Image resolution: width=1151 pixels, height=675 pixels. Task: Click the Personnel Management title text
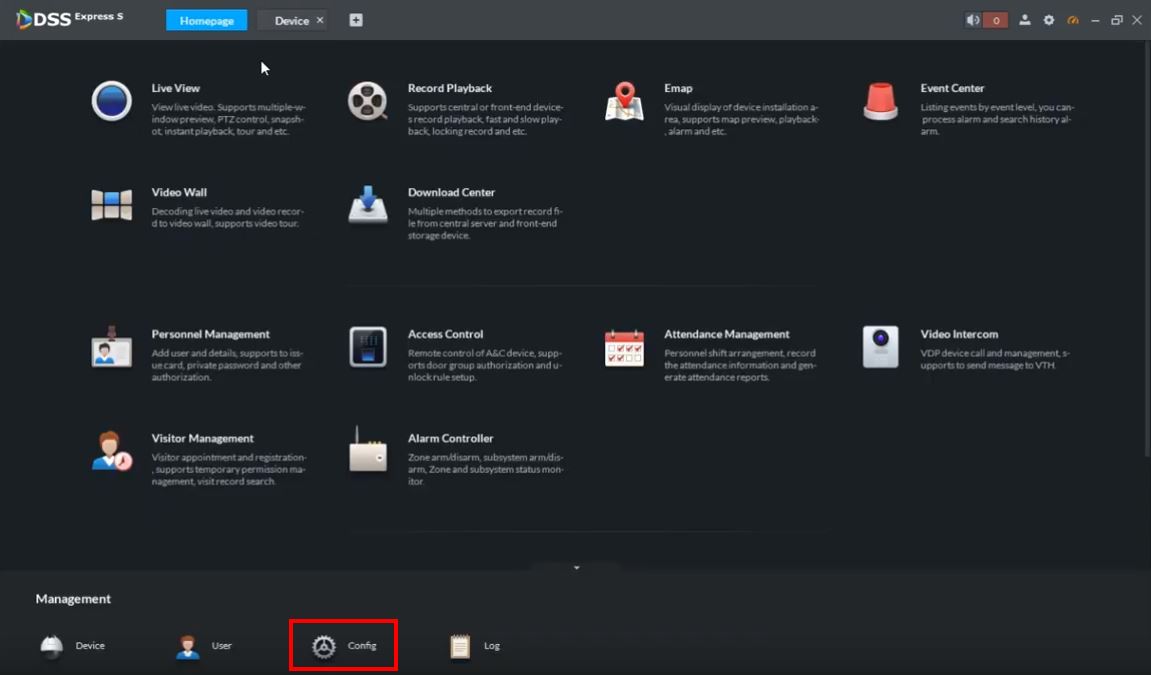[x=211, y=334]
